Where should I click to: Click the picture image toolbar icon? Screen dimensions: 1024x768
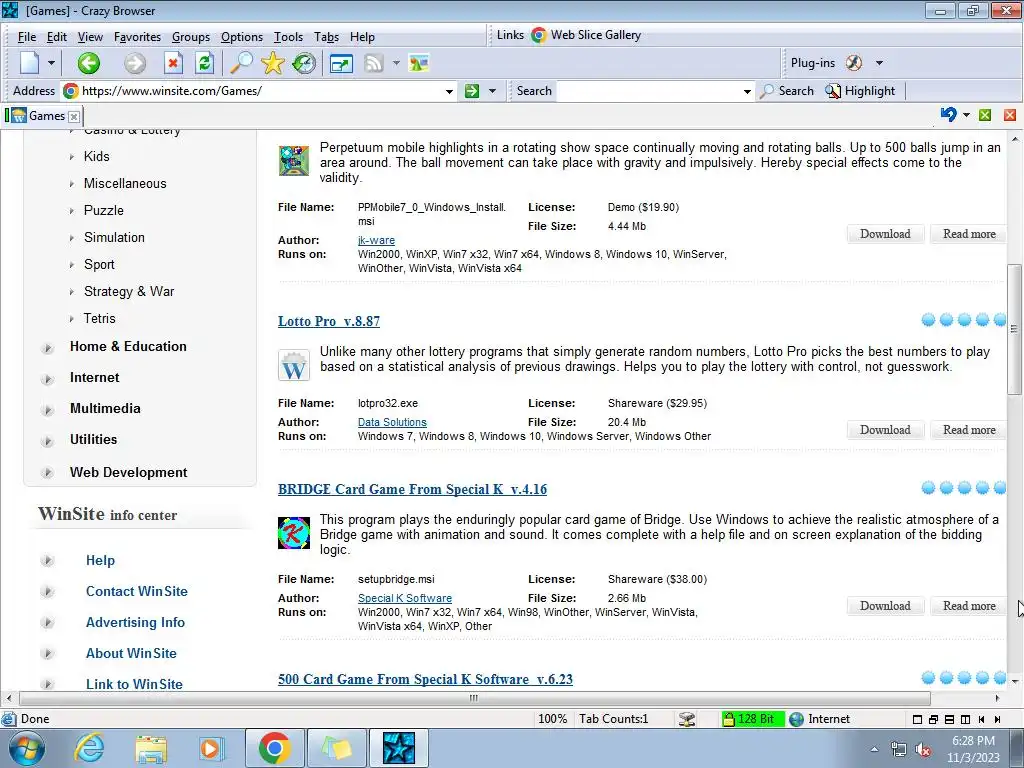pyautogui.click(x=419, y=63)
